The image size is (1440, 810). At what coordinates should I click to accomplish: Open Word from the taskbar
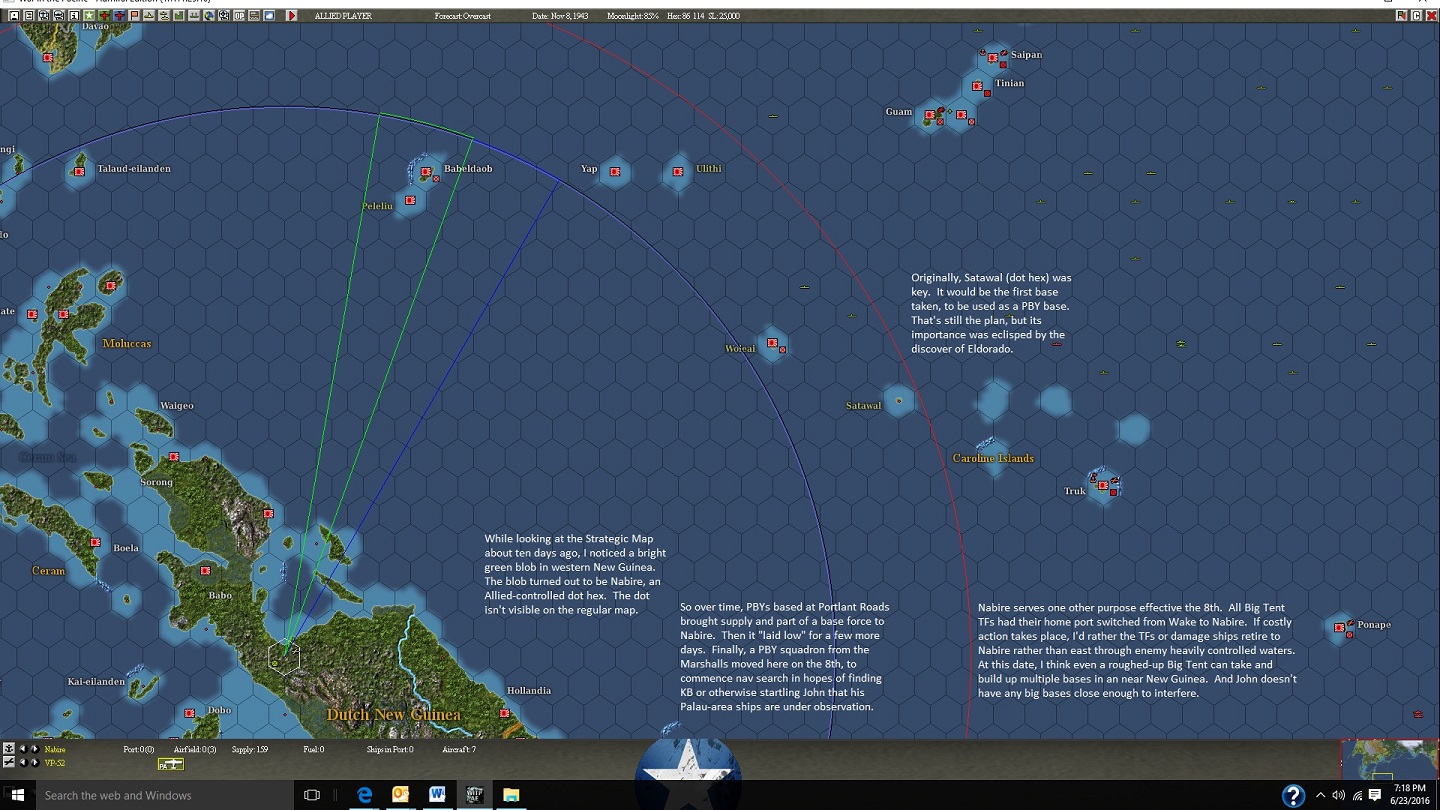(437, 795)
